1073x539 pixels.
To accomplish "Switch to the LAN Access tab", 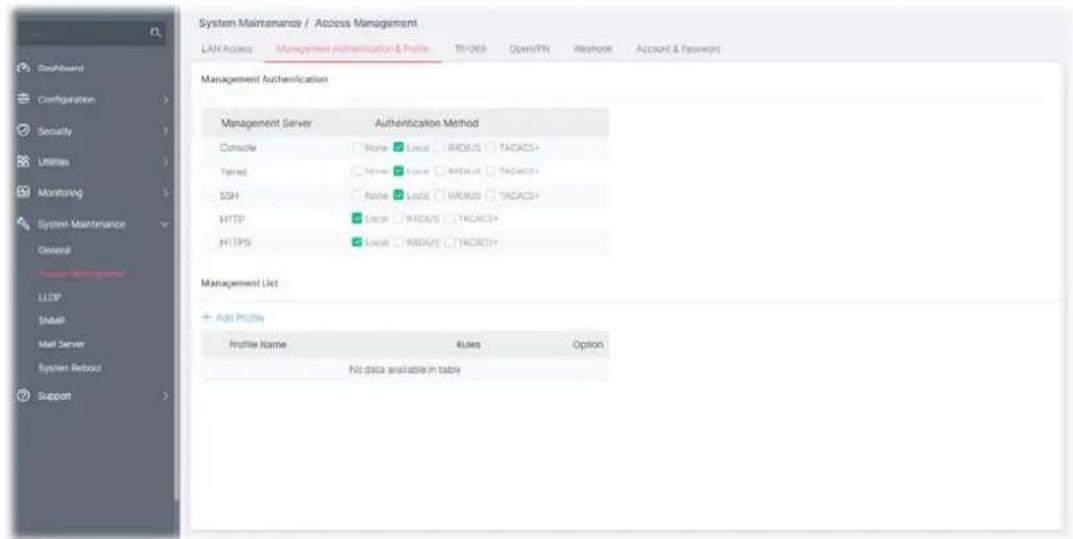I will tap(227, 49).
